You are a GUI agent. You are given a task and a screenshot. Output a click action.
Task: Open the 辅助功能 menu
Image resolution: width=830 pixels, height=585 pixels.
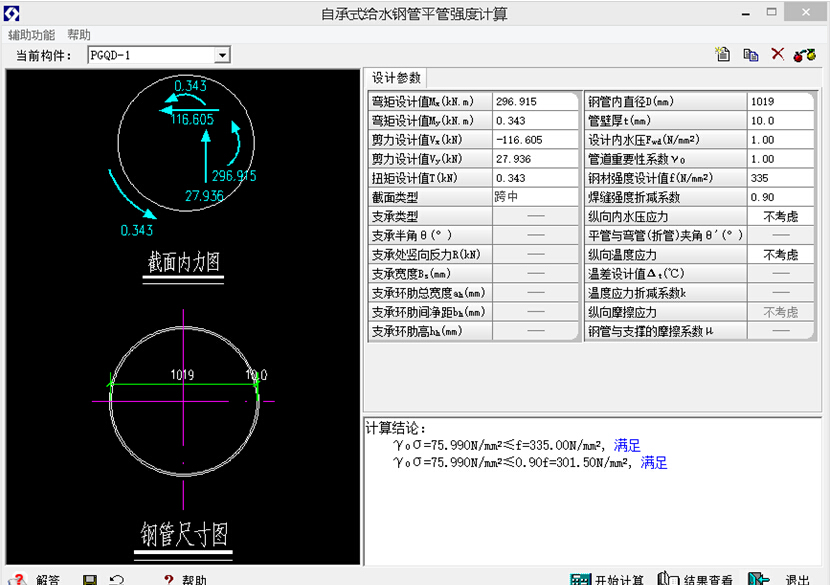(x=31, y=35)
